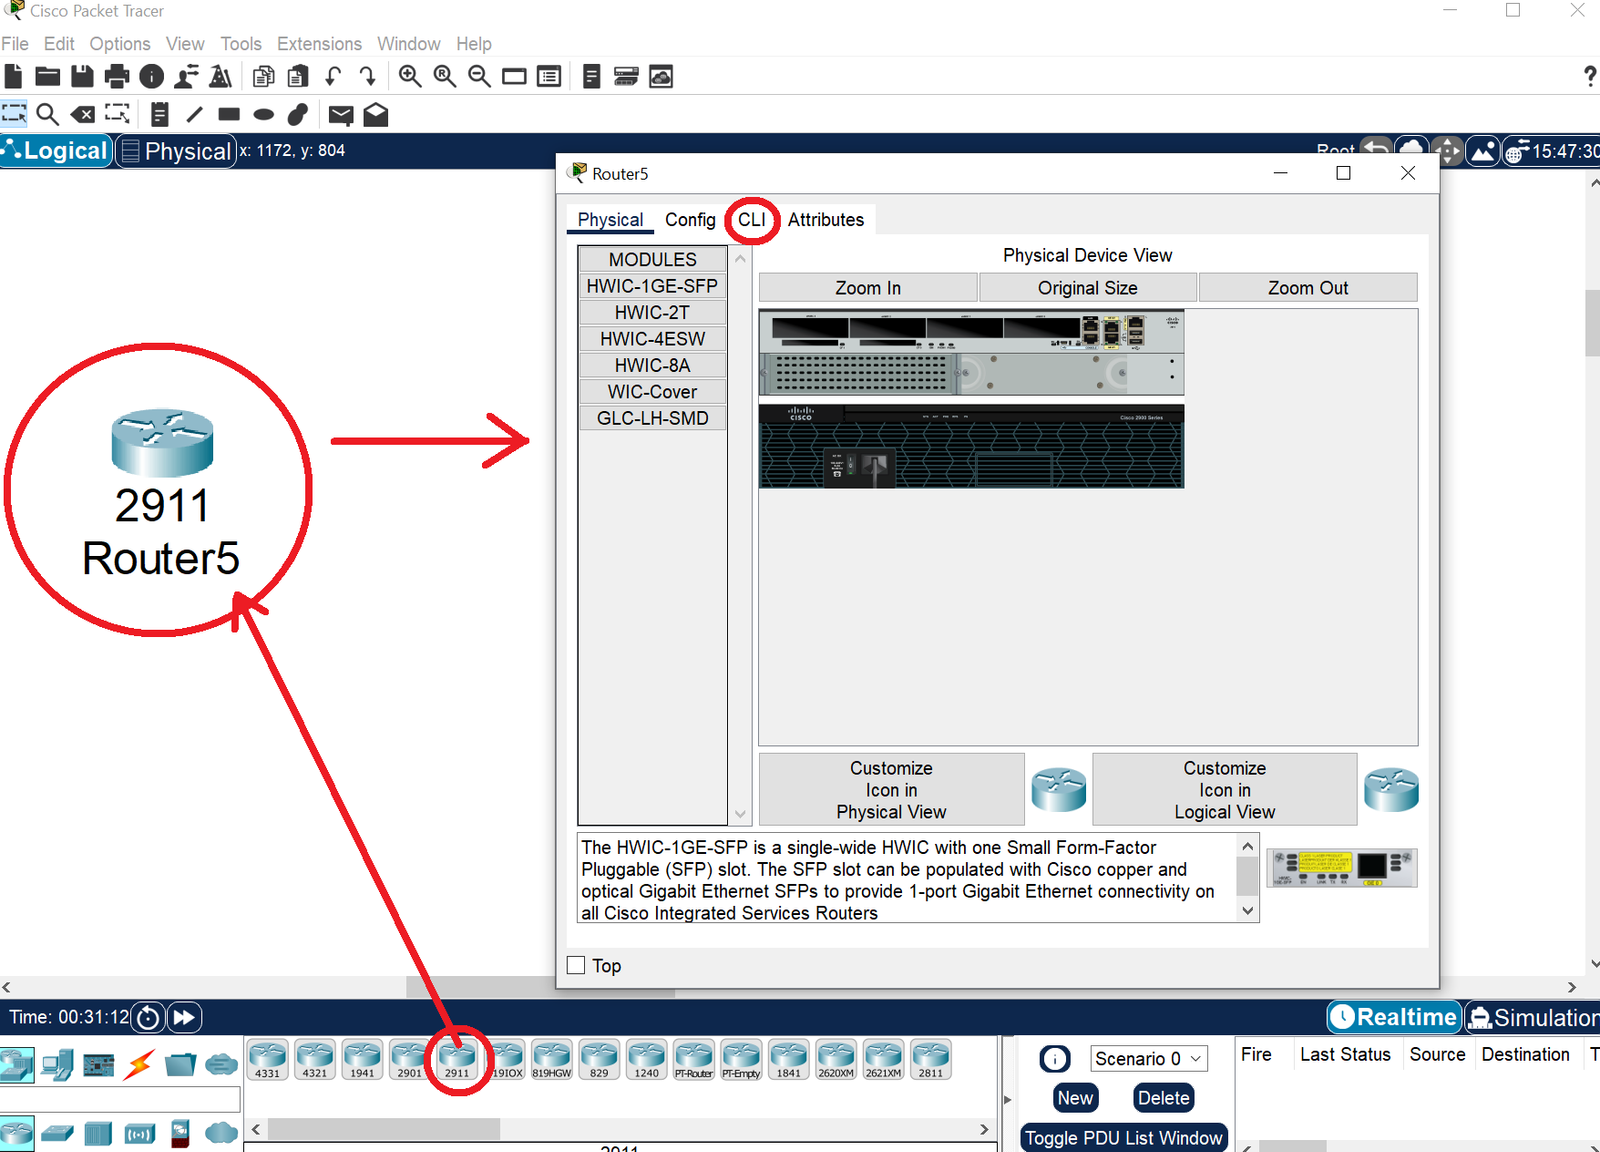
Task: Switch to Simulation mode
Action: point(1533,1018)
